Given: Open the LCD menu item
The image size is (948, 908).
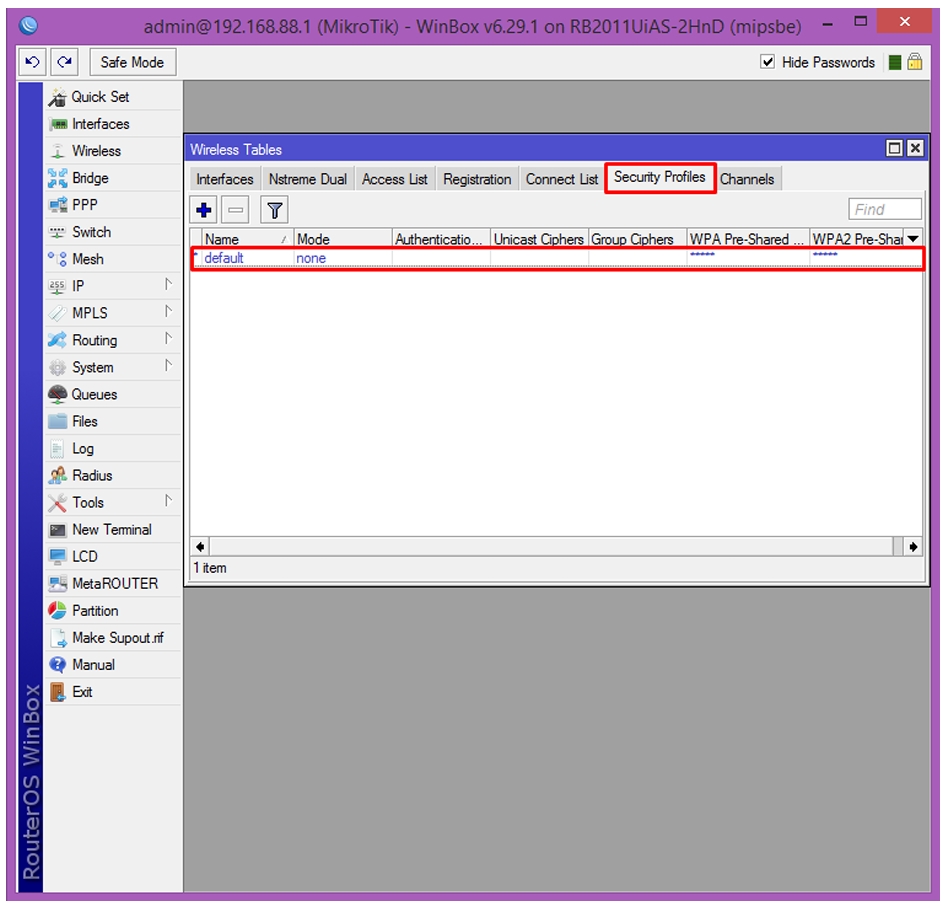Looking at the screenshot, I should point(114,556).
